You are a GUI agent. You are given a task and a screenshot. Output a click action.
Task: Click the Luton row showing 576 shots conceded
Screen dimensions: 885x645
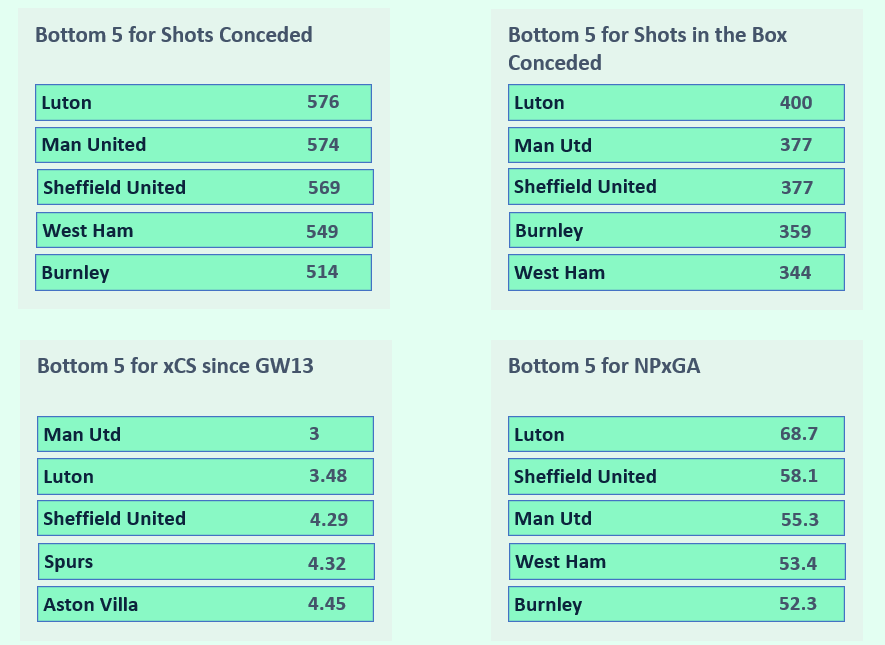(x=203, y=102)
